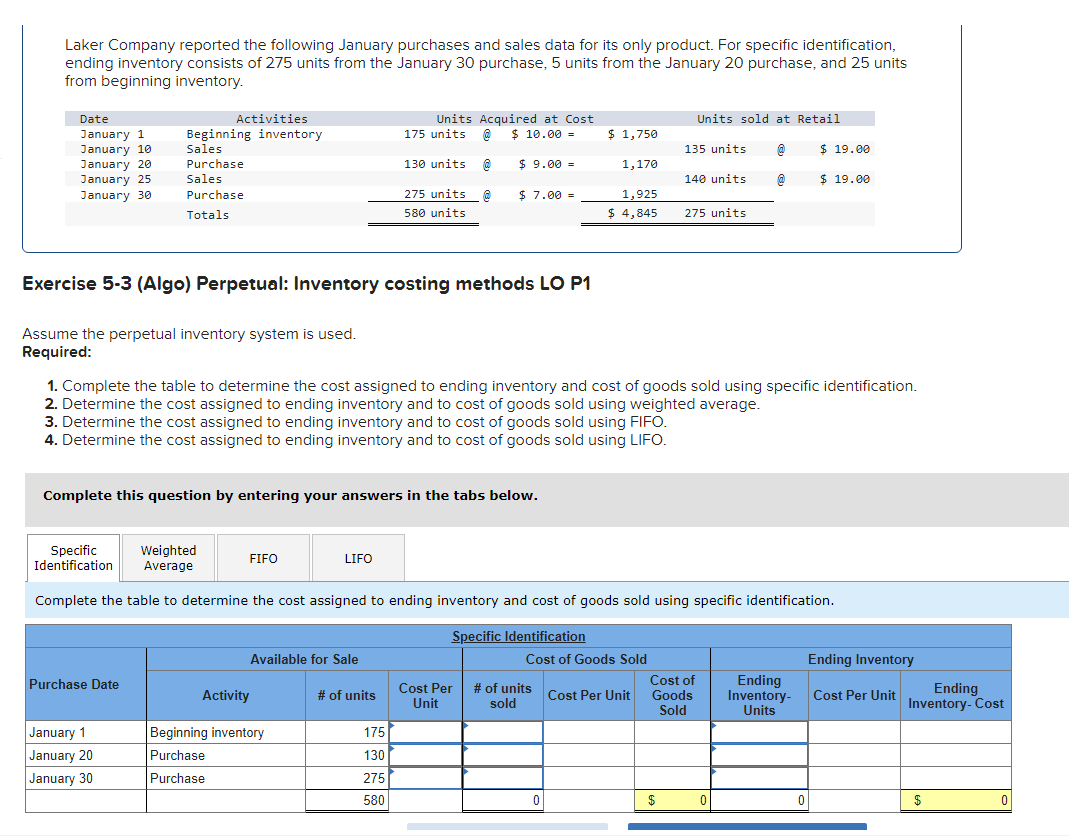Open the FIFO tab

(262, 557)
